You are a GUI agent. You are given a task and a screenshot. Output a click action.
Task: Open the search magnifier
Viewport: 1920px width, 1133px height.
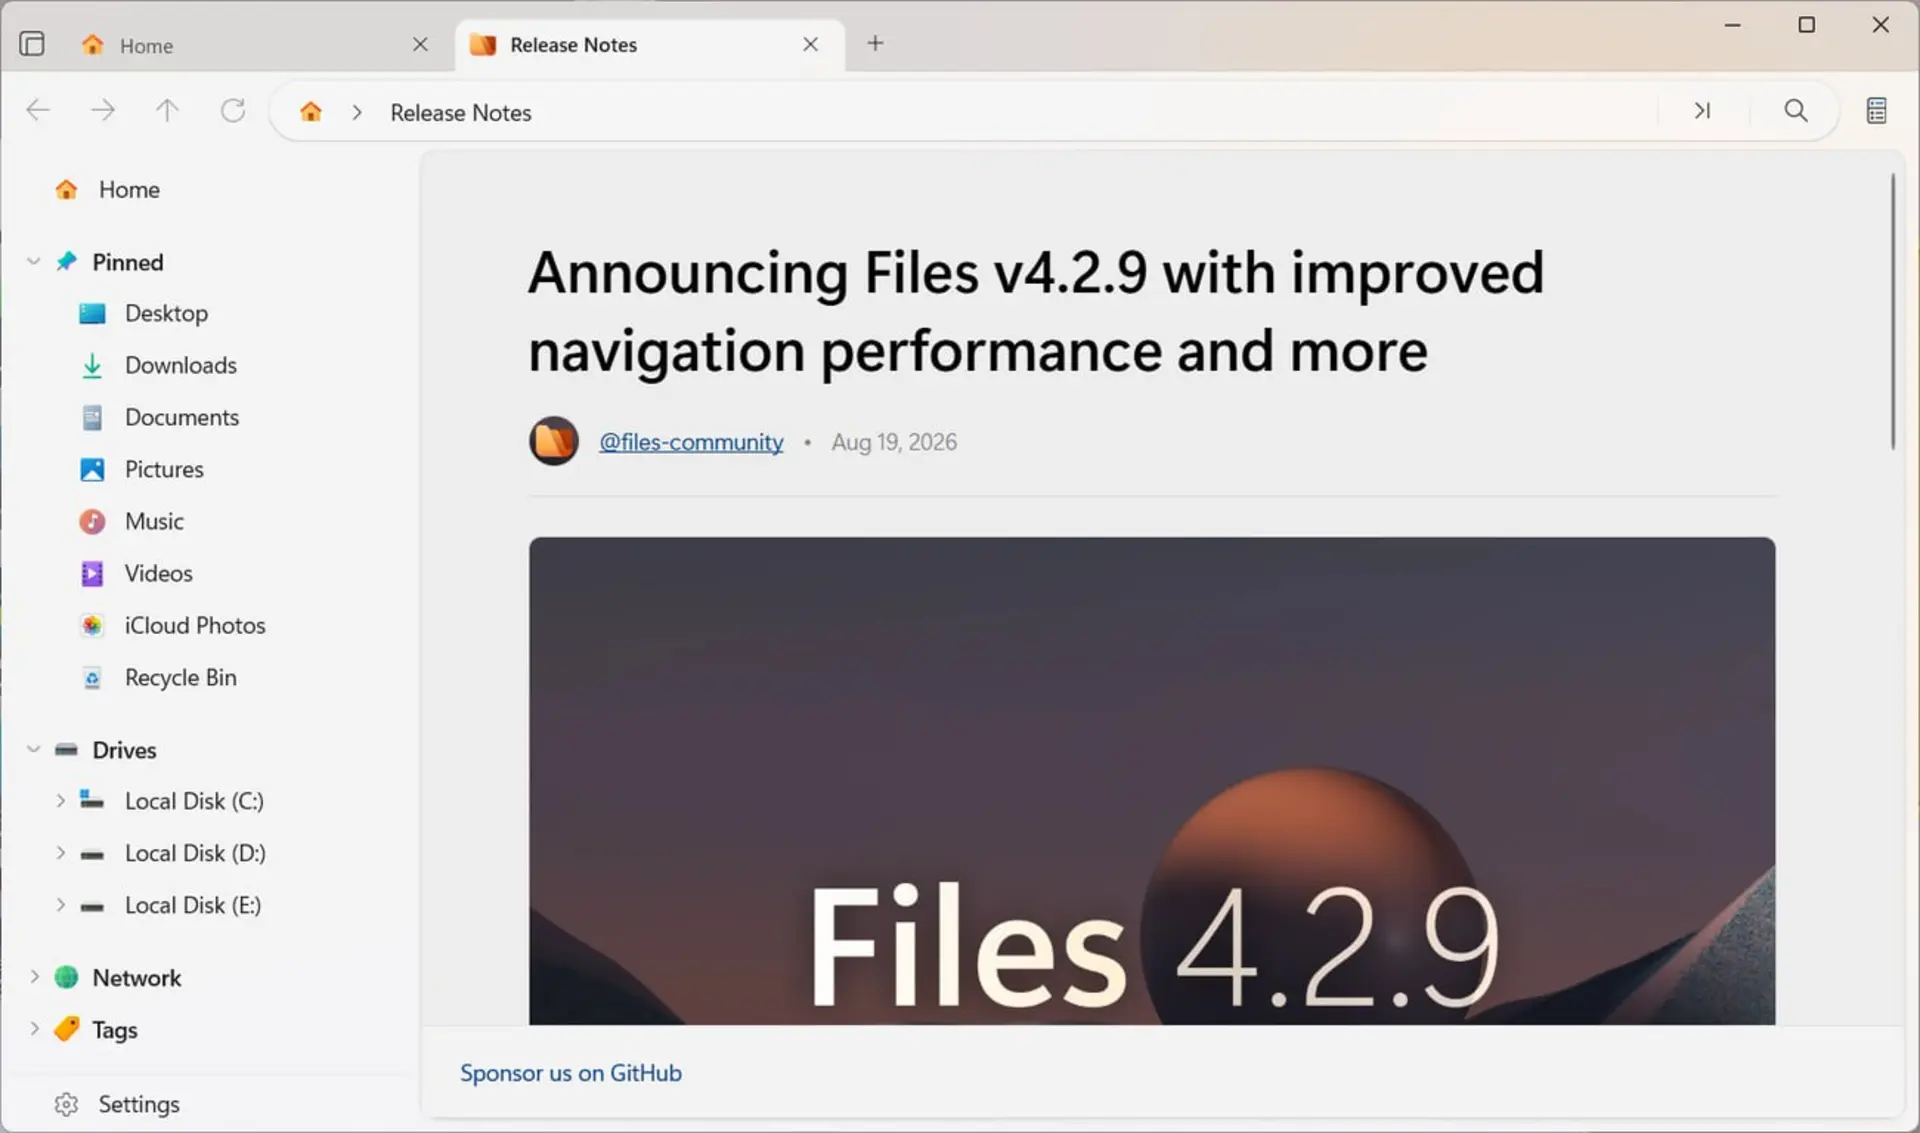point(1796,111)
